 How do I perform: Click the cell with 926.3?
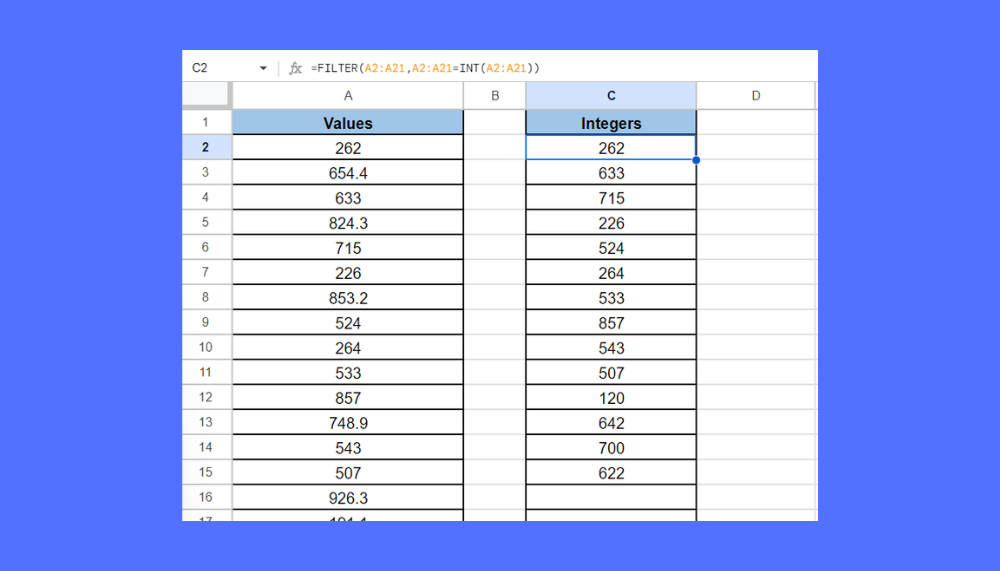(x=348, y=498)
